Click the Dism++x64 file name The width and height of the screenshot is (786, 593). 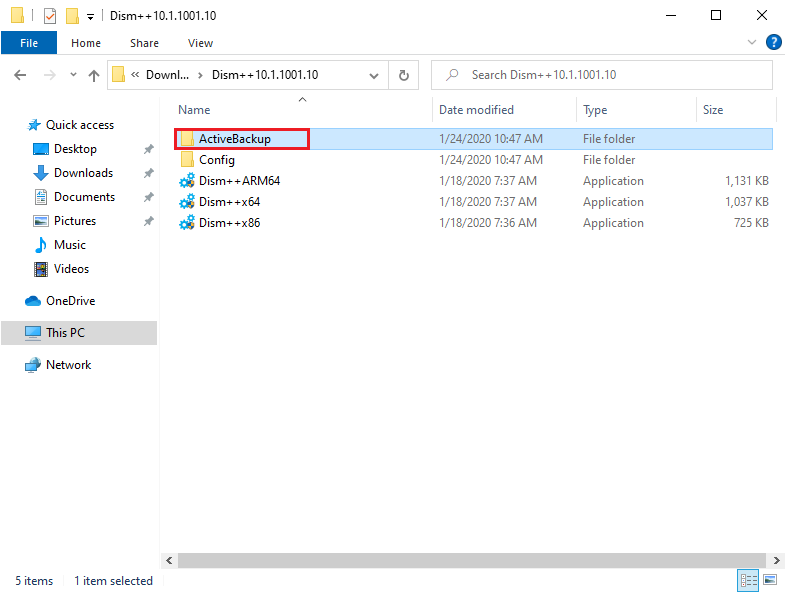coord(230,202)
